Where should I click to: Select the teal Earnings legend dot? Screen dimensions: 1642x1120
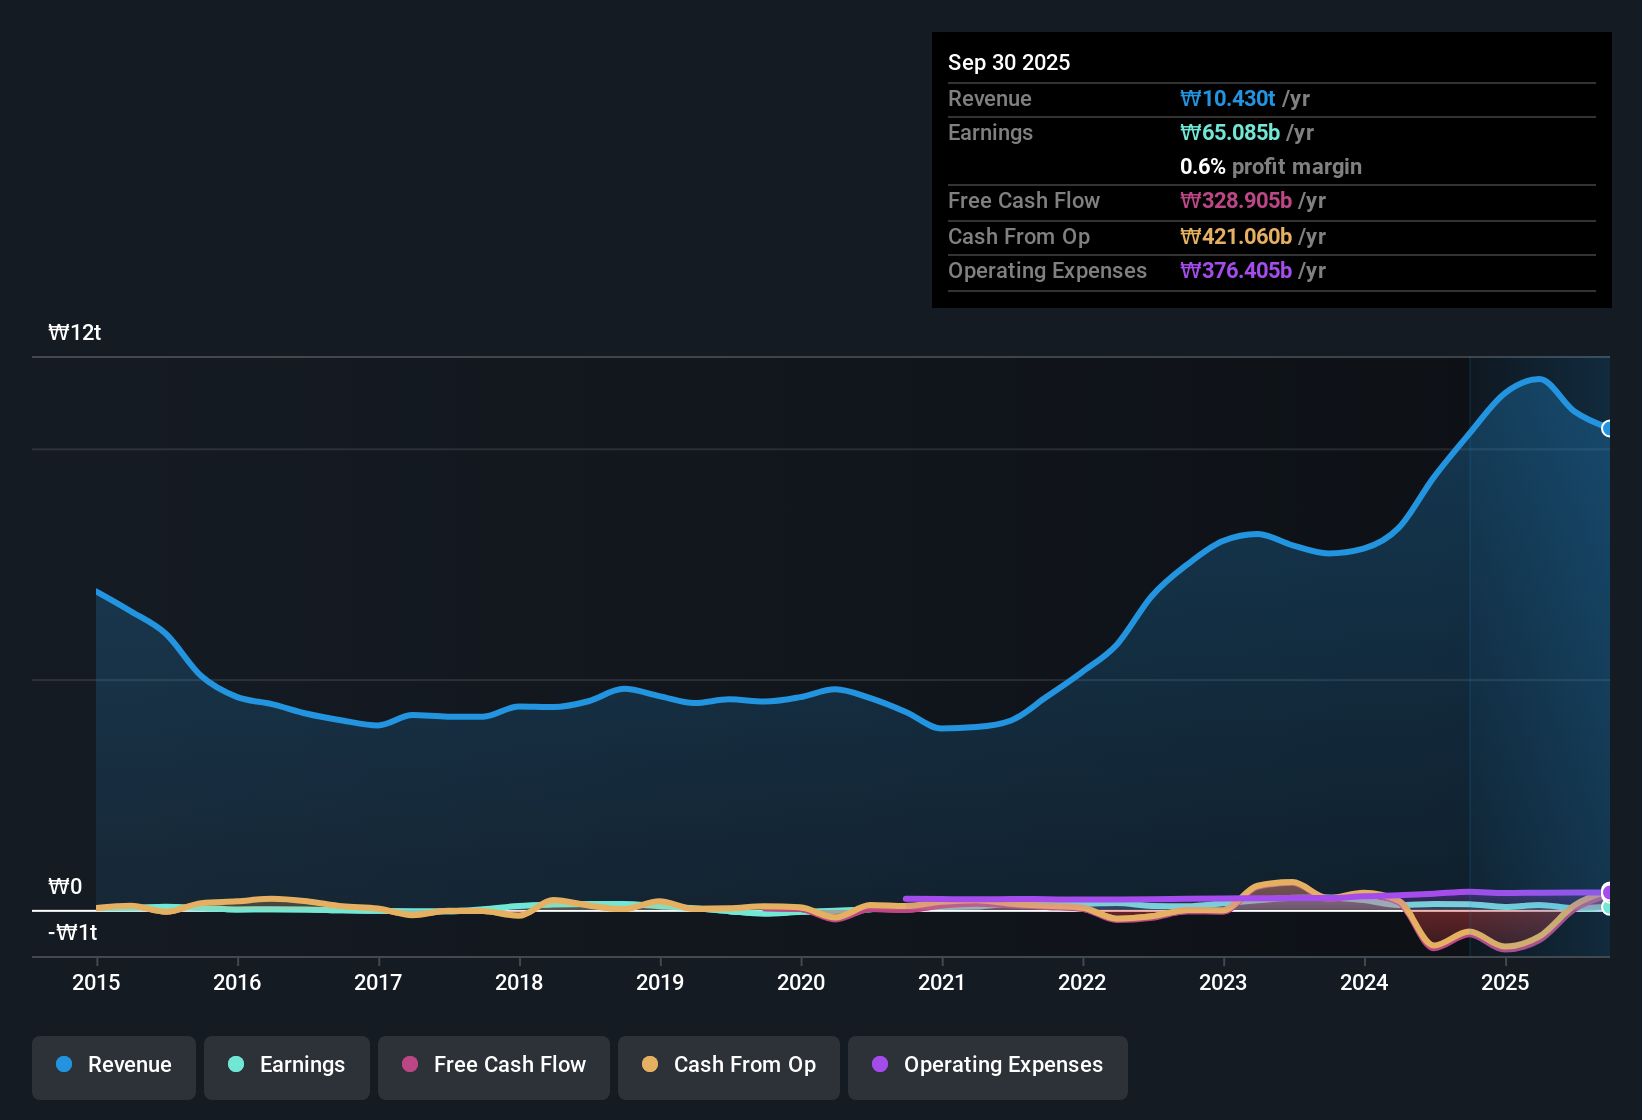point(236,1065)
